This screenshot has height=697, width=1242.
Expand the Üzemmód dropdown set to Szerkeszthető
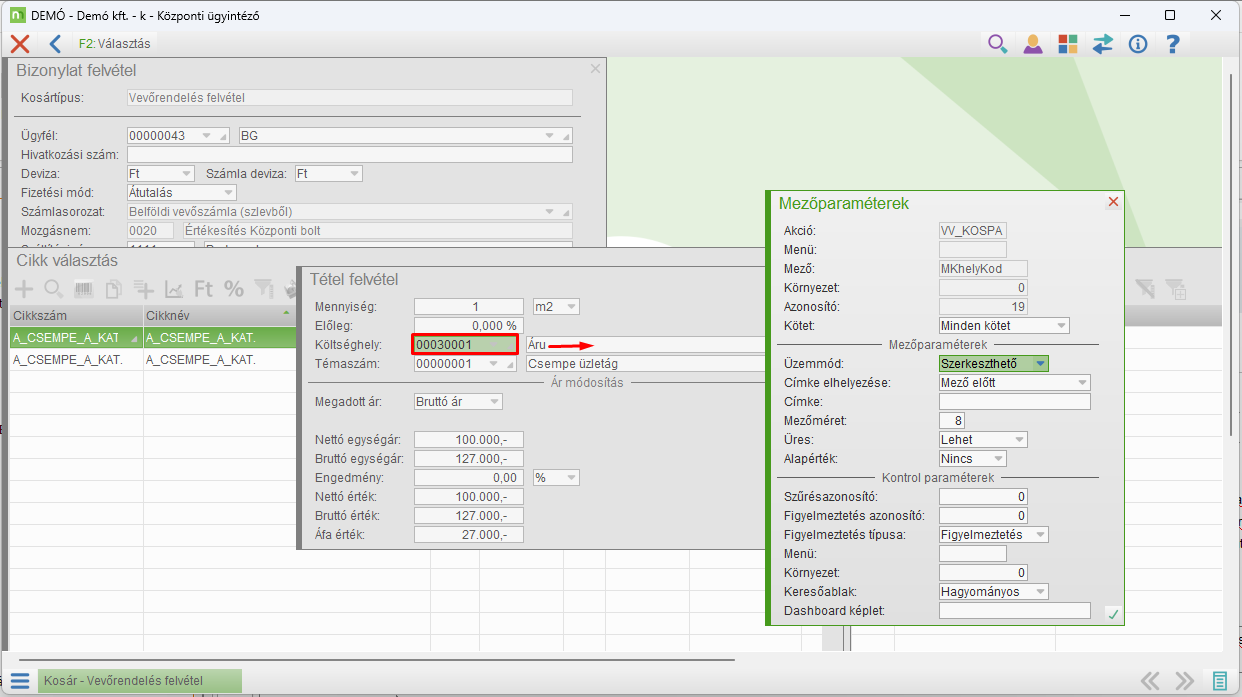pos(1040,364)
